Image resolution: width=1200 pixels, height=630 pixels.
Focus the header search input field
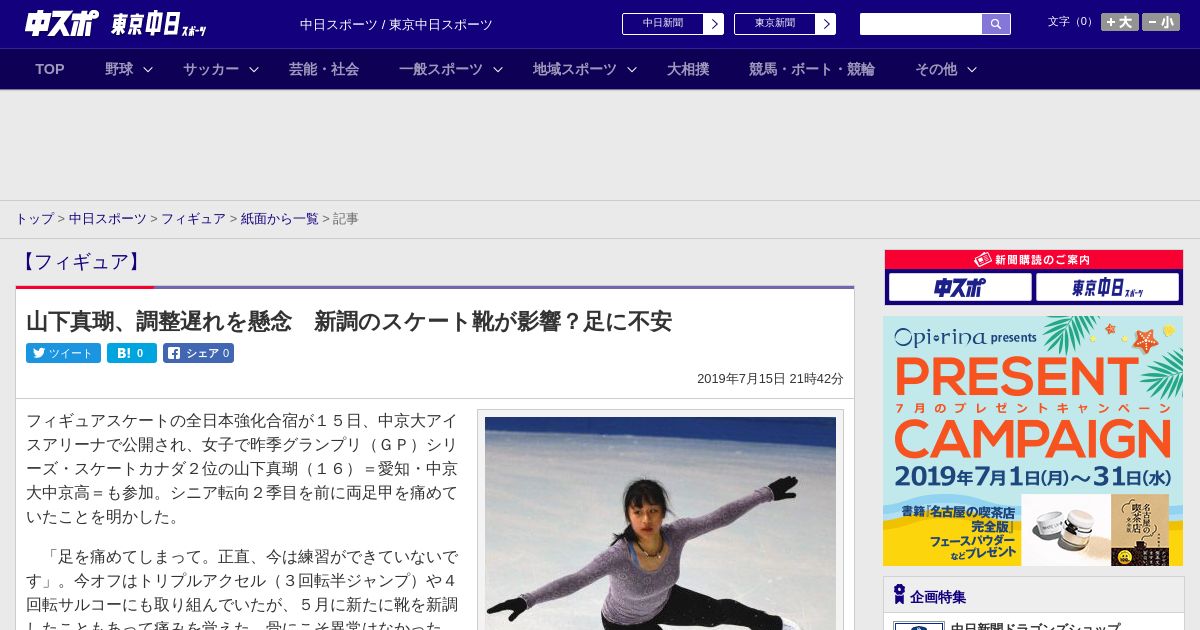(921, 24)
